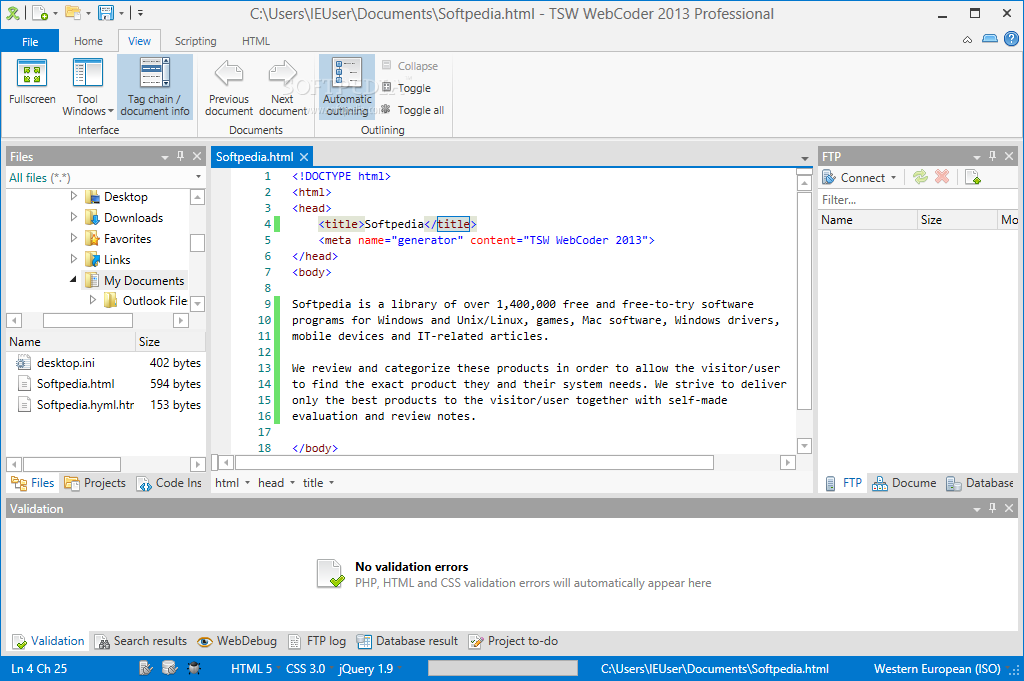Switch to the Home ribbon tab
The height and width of the screenshot is (681, 1024).
coord(88,41)
